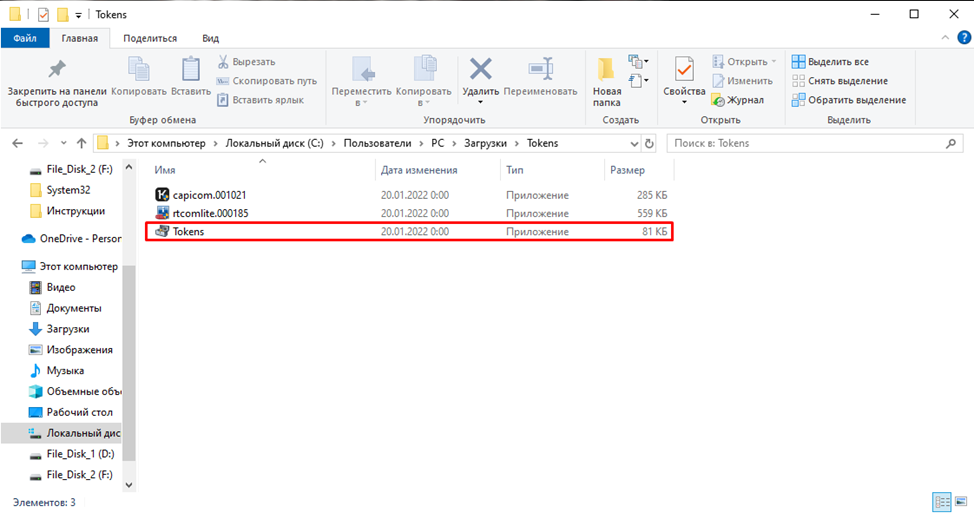Click the Переименовать rename icon
This screenshot has height=513, width=974.
(x=540, y=69)
